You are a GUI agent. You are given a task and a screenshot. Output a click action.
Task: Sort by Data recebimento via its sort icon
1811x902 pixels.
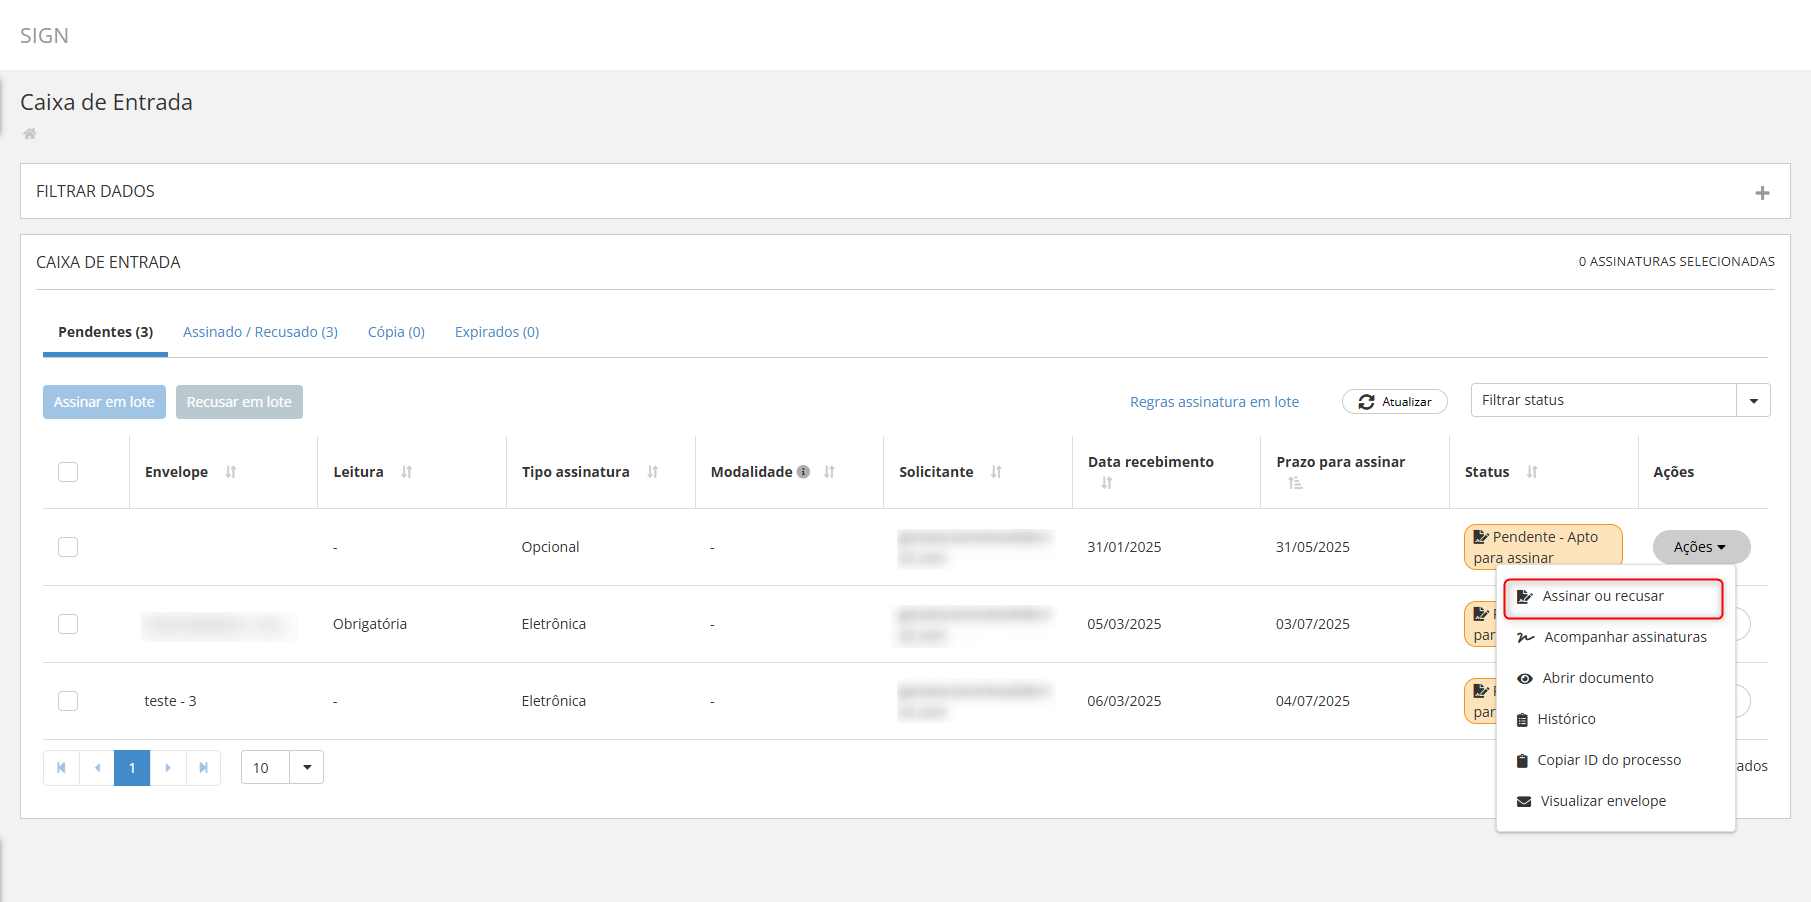tap(1107, 483)
